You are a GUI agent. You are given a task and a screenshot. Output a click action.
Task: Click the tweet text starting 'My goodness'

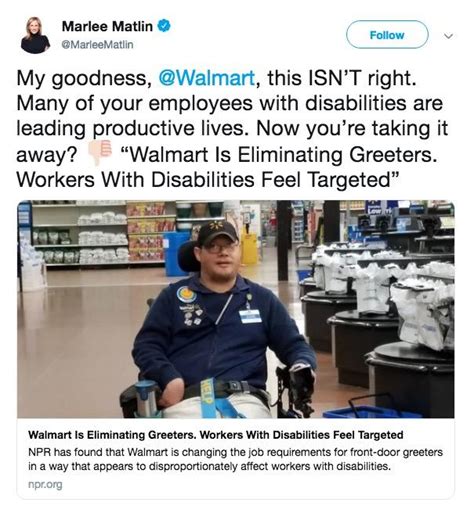[232, 129]
